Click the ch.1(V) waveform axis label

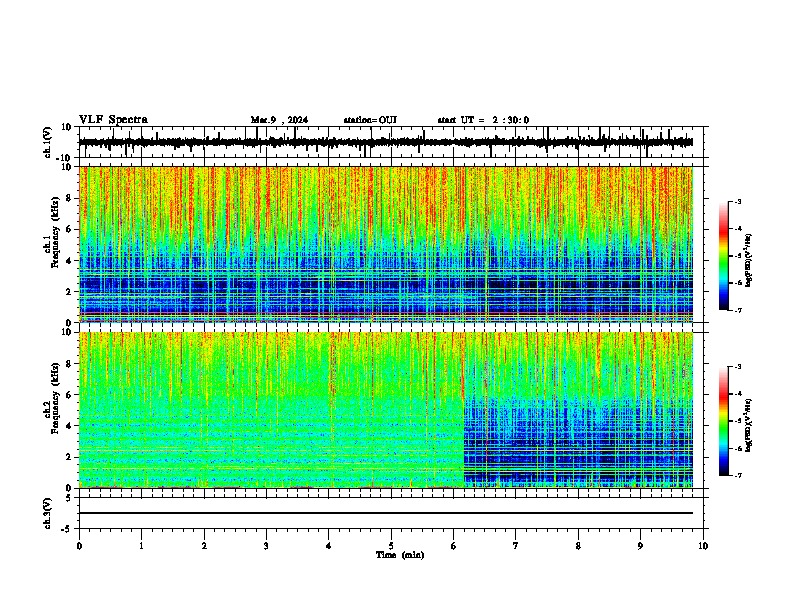point(48,142)
